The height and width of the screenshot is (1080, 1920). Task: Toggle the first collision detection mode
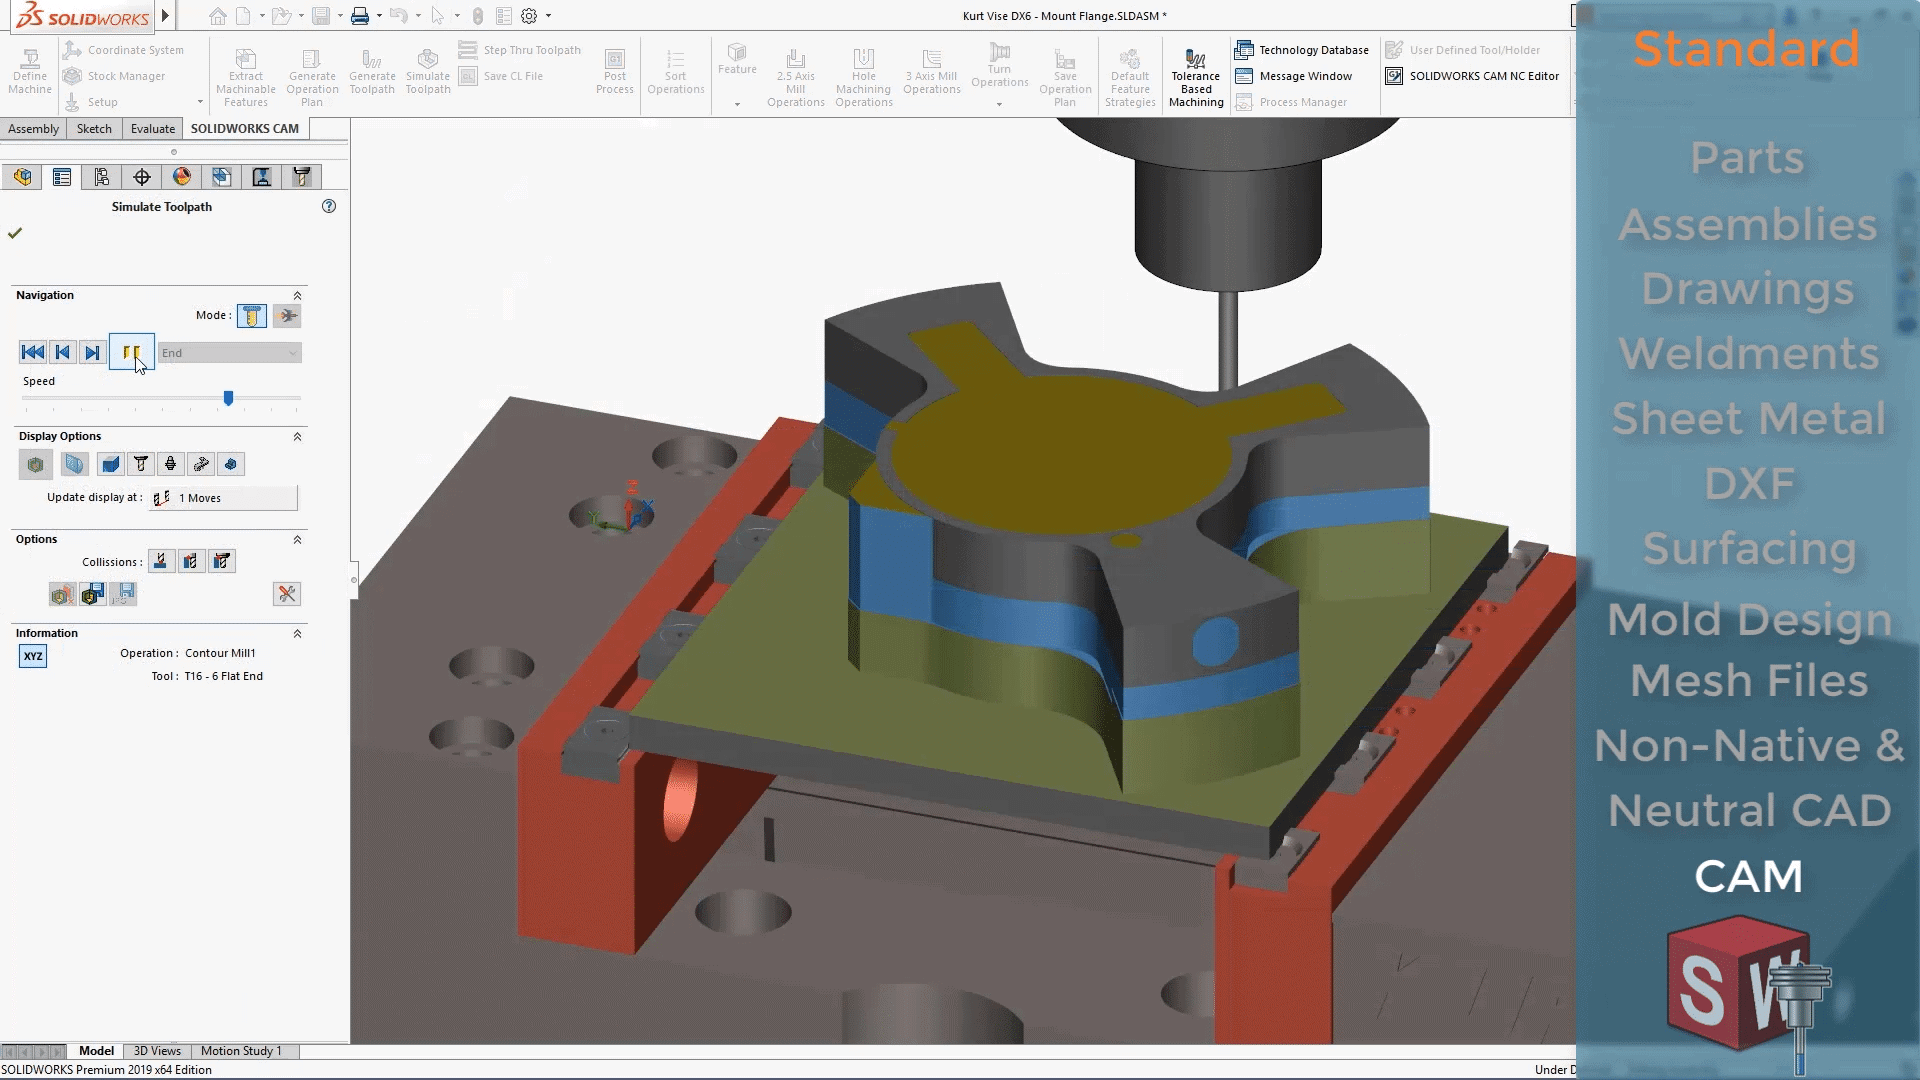pos(160,560)
